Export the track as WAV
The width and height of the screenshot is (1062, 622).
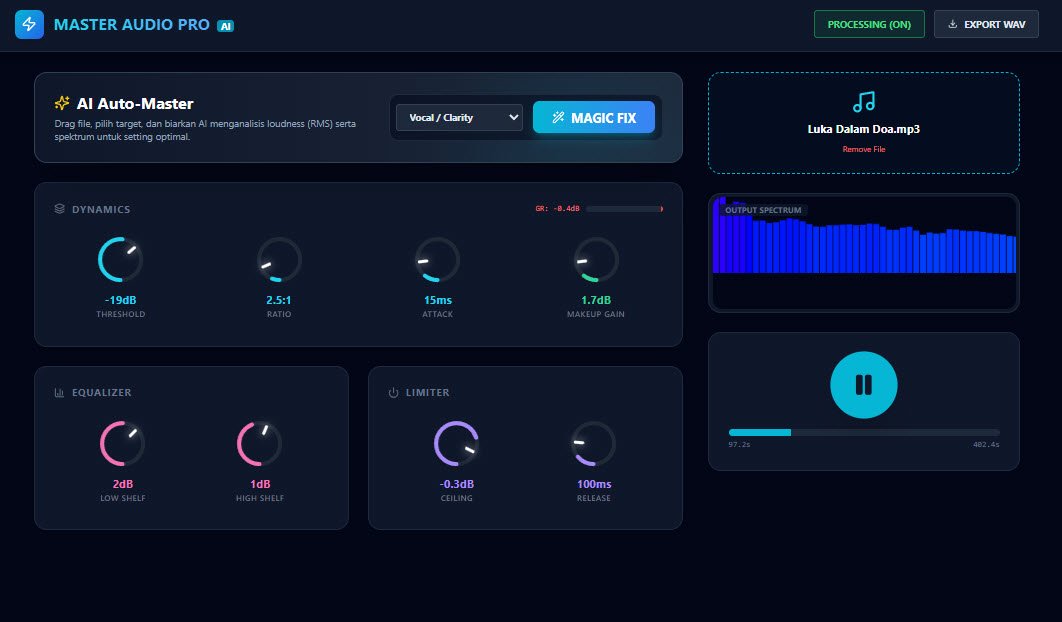986,24
